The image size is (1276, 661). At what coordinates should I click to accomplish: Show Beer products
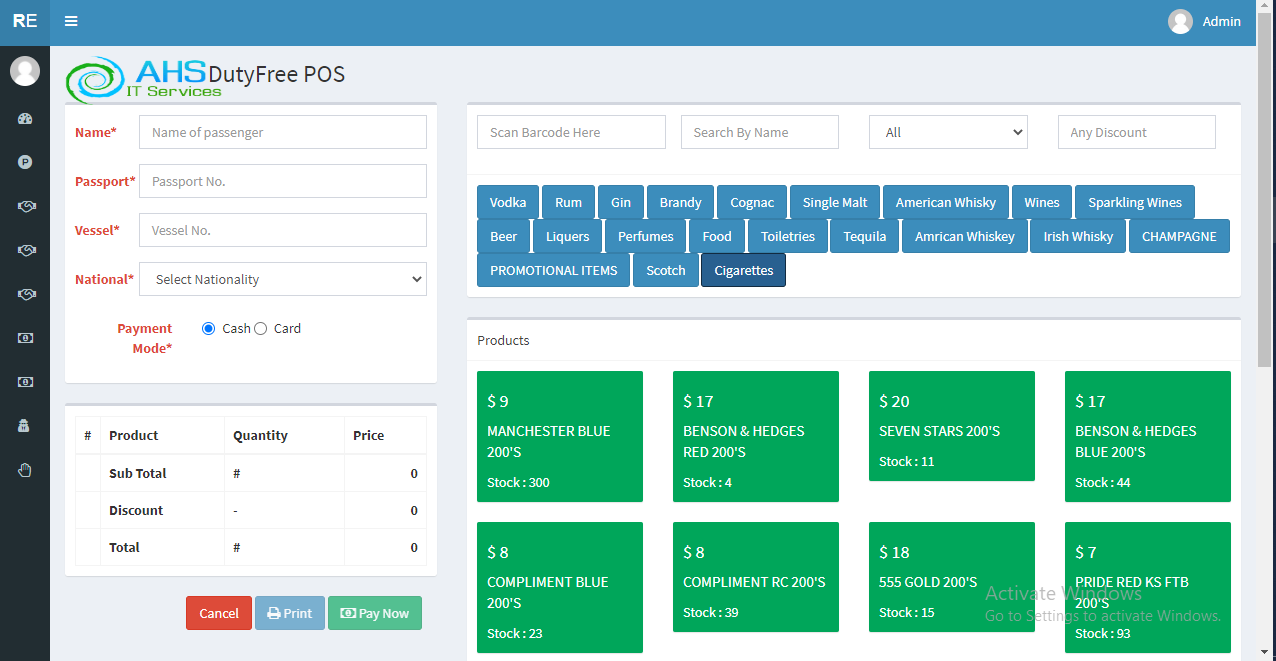tap(504, 236)
